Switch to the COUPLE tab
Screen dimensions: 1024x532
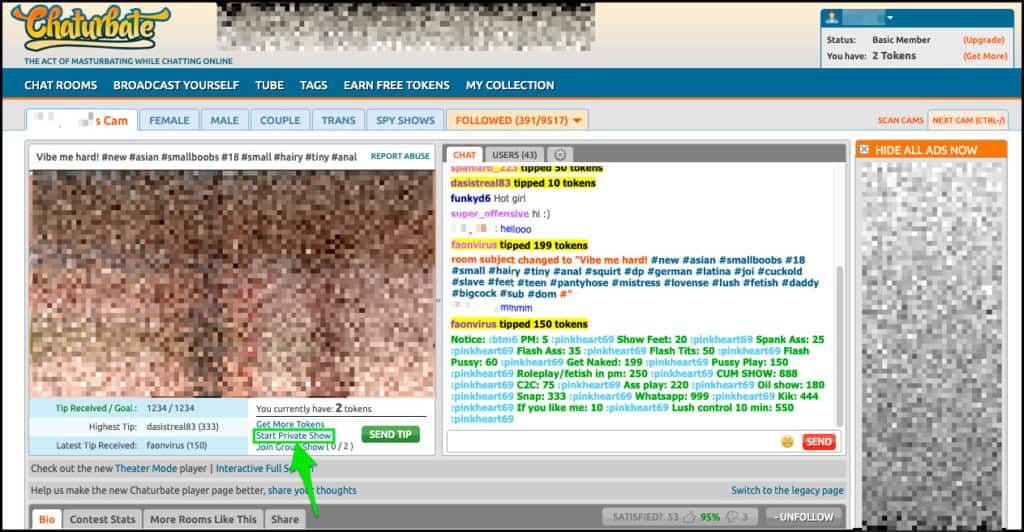click(280, 120)
